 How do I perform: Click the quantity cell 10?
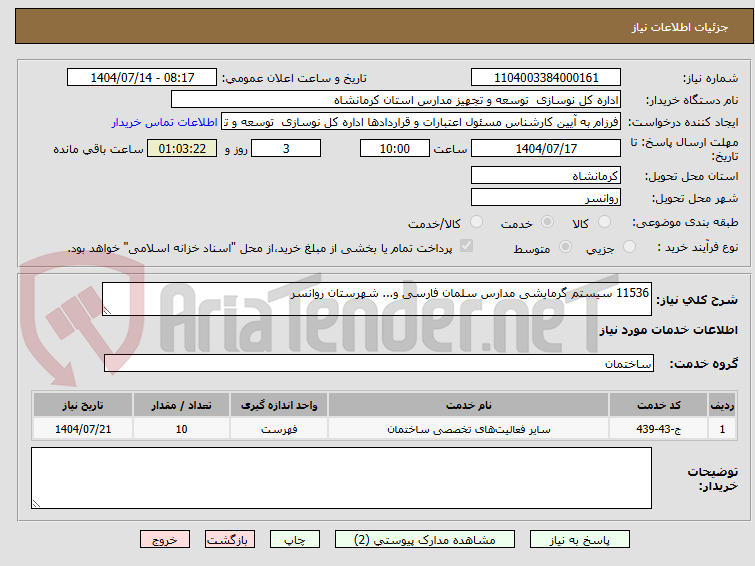click(x=182, y=429)
